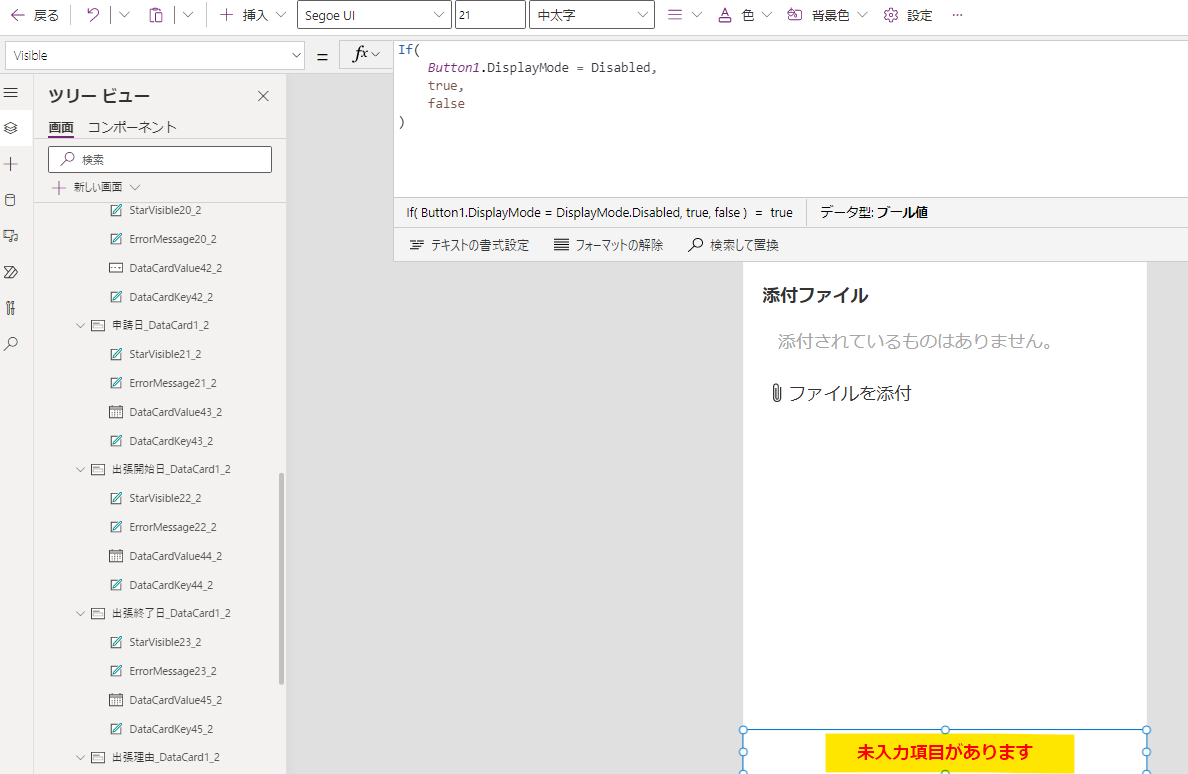1188x774 pixels.
Task: Open the Segoe UI font dropdown
Action: click(374, 15)
